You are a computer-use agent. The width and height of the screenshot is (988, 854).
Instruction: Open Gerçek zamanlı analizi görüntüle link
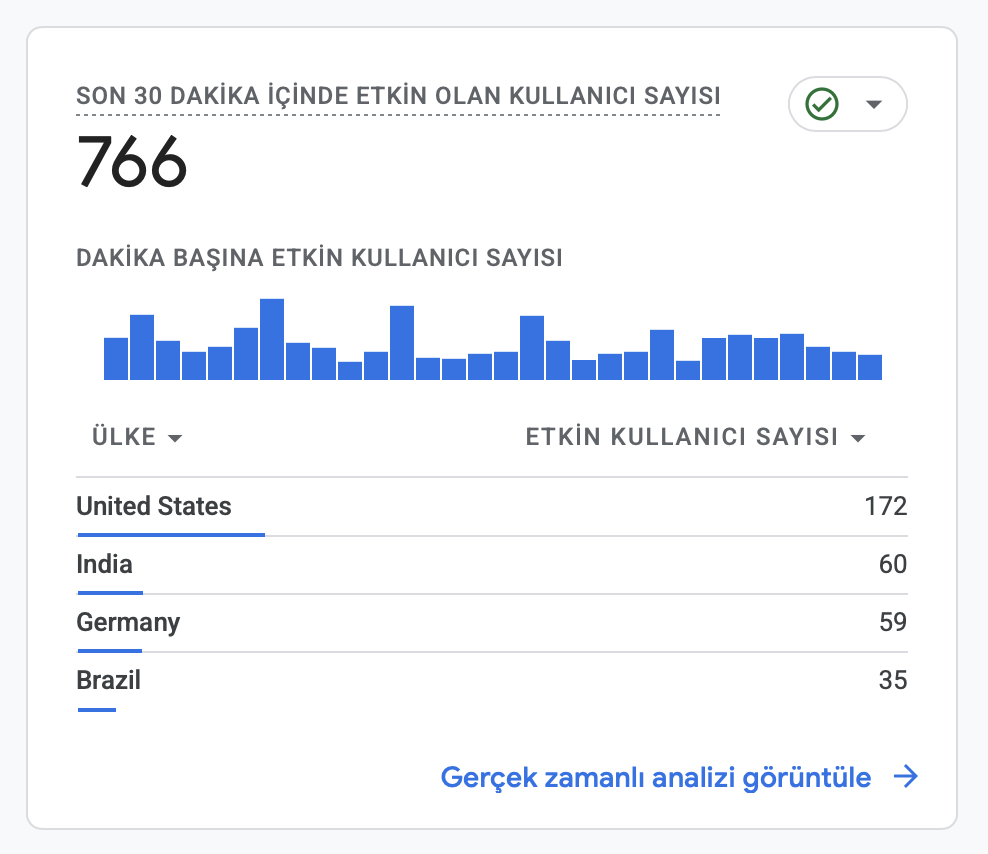pyautogui.click(x=655, y=777)
